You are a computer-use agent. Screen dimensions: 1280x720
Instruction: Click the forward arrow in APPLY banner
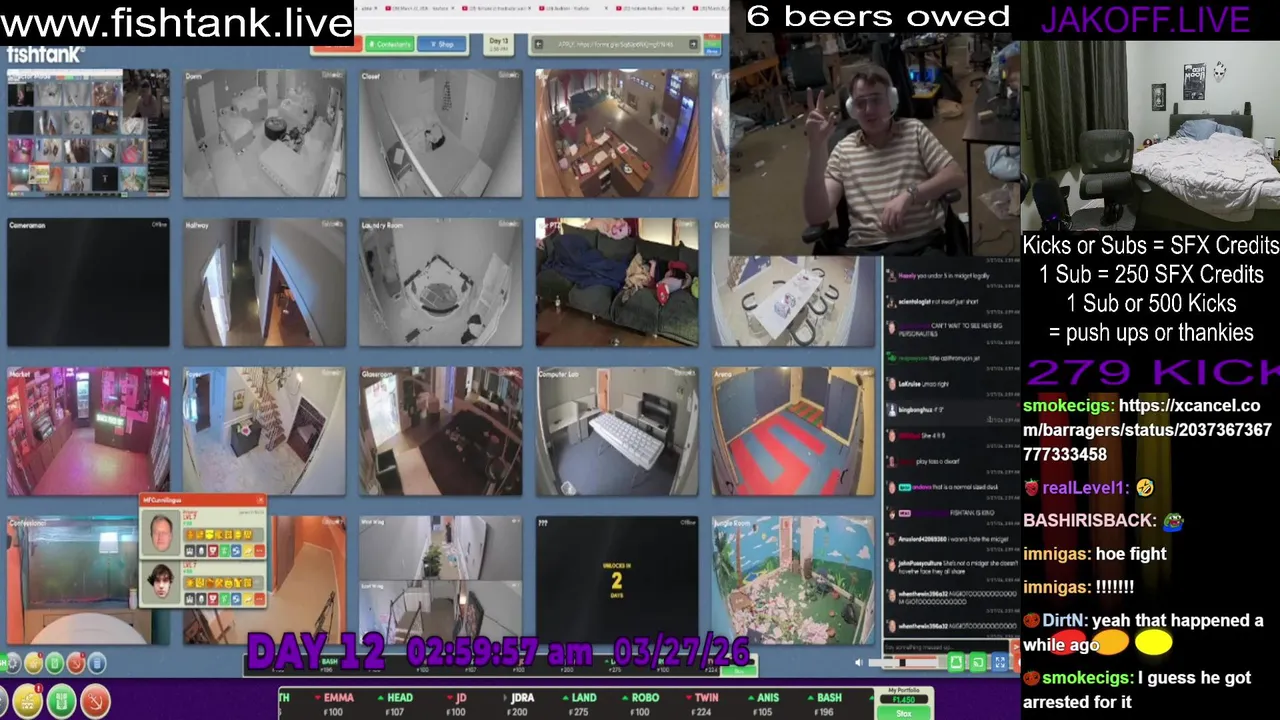coord(693,44)
